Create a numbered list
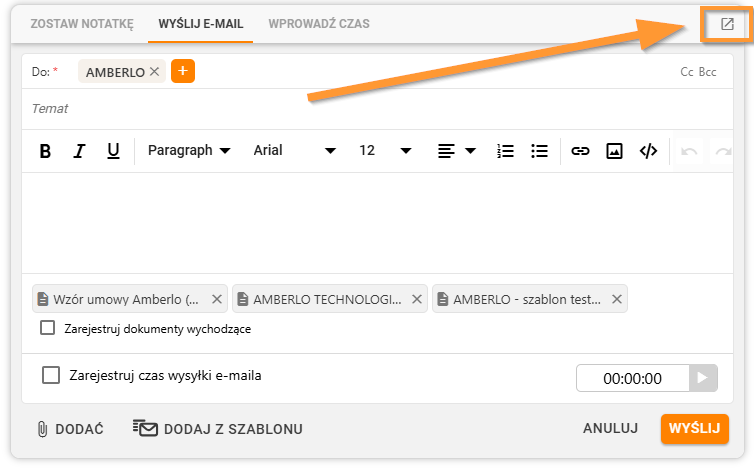The image size is (754, 468). tap(505, 151)
